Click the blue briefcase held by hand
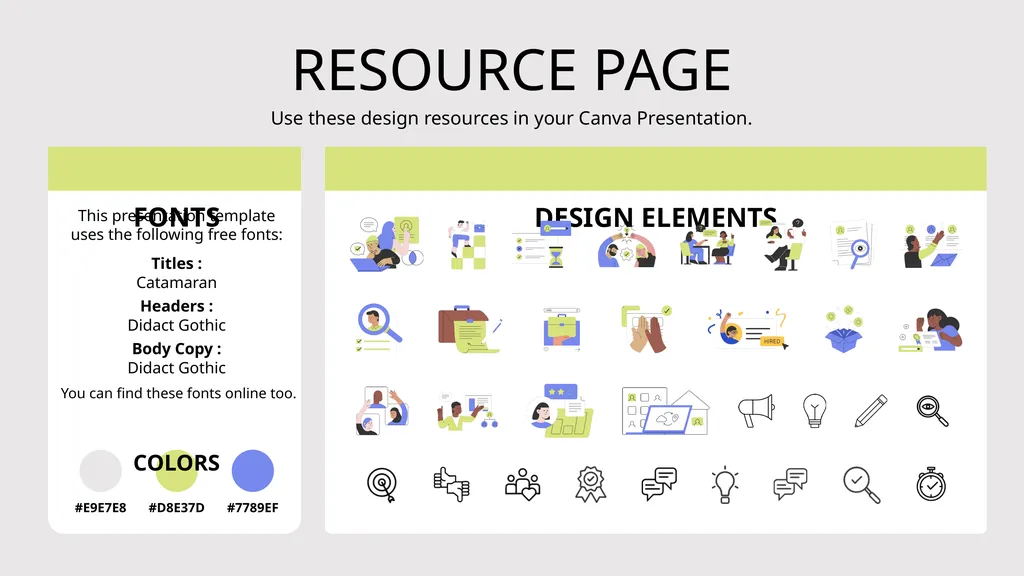 (562, 329)
